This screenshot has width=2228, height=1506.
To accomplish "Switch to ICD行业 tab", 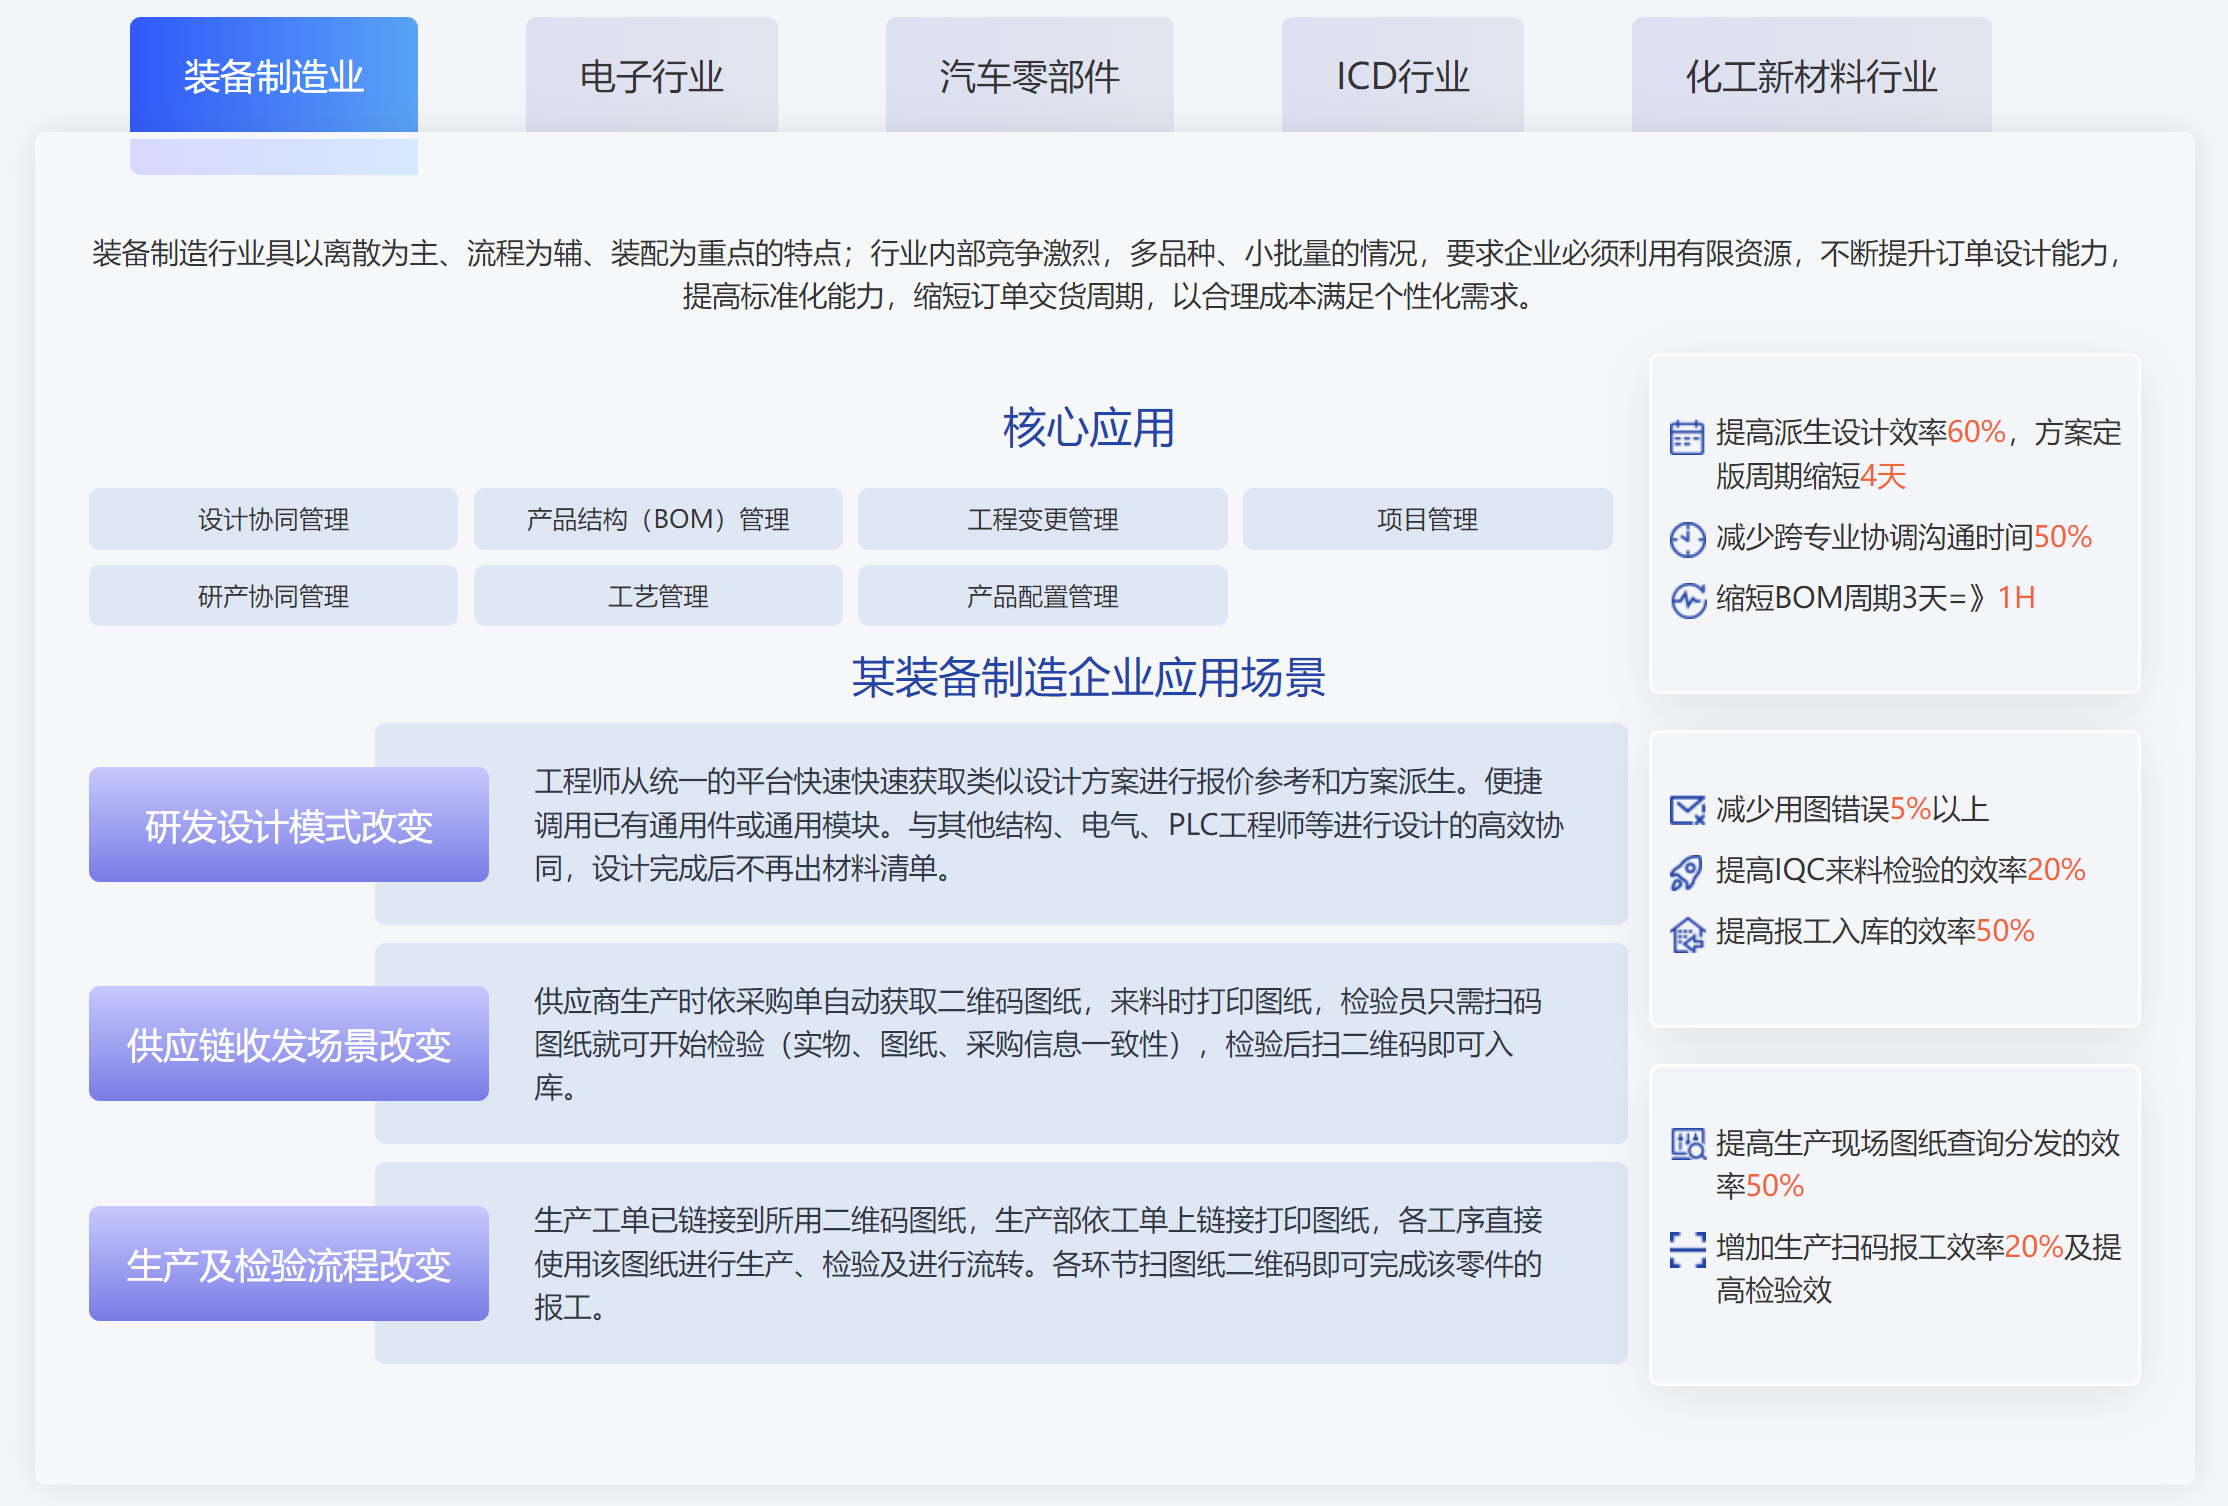I will point(1402,75).
